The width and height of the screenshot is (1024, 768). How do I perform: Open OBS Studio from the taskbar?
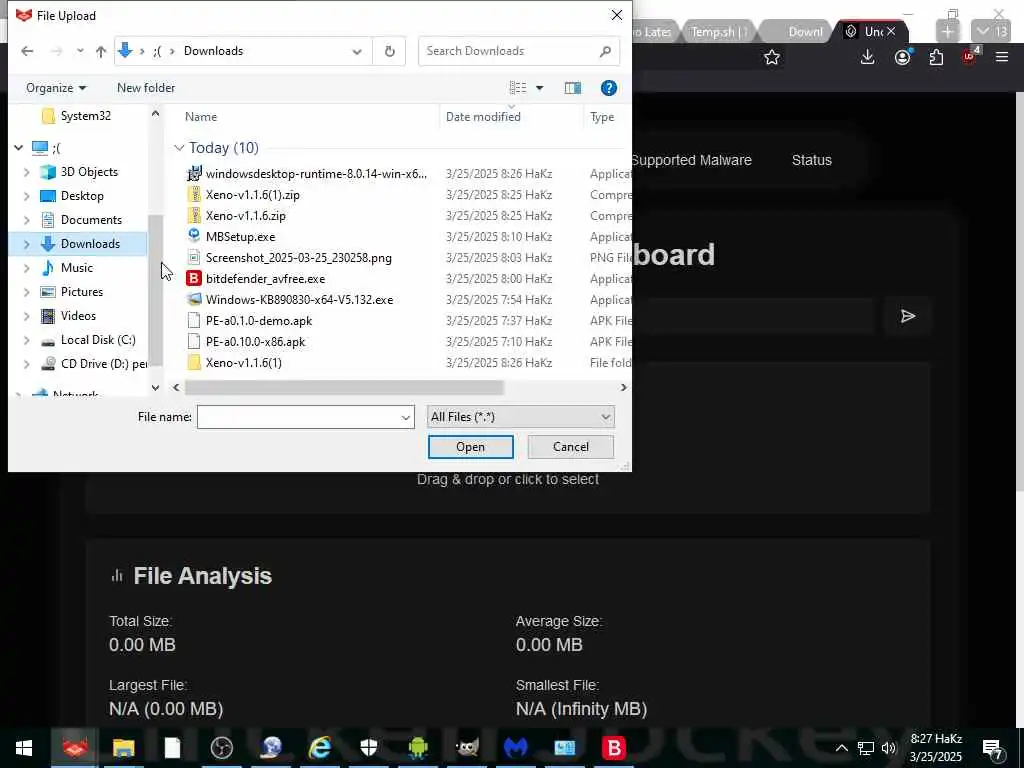pos(222,748)
